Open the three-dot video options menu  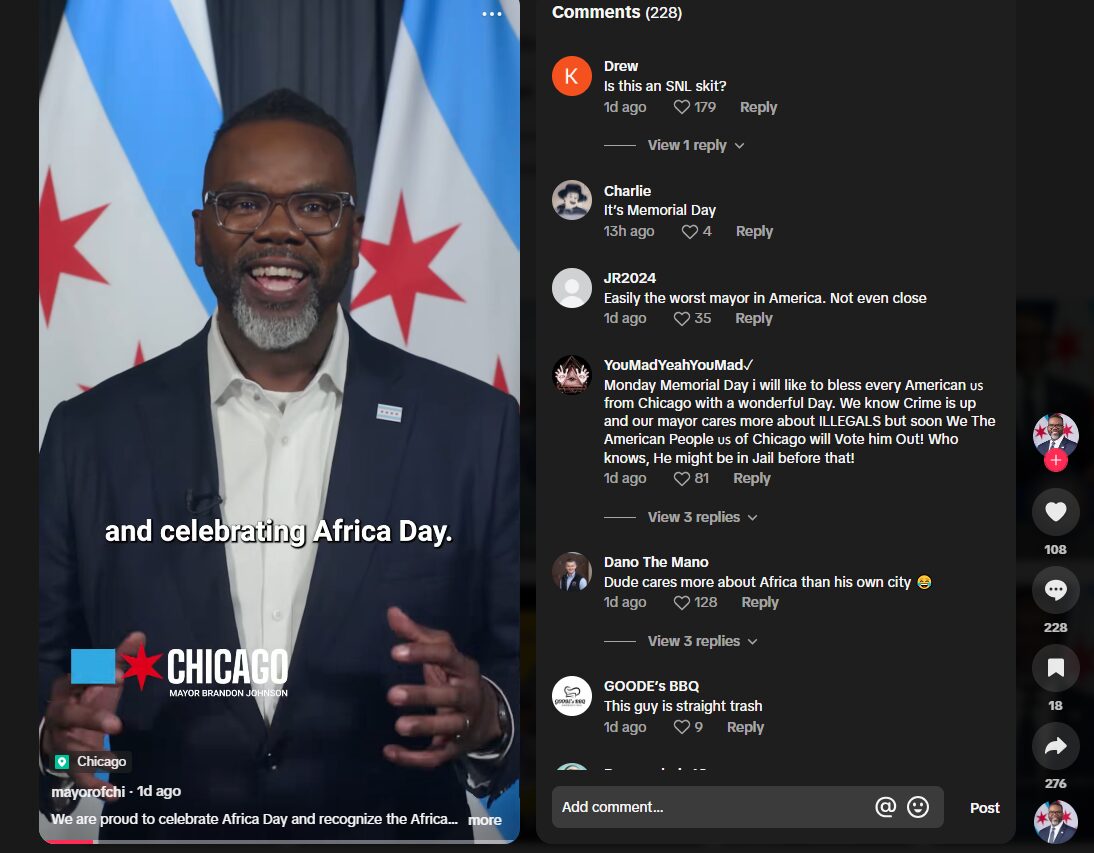tap(491, 14)
